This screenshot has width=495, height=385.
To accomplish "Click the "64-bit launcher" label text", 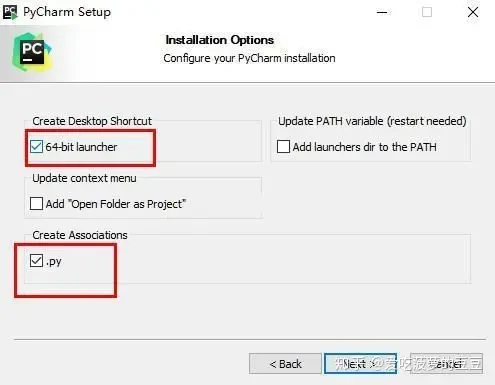I will [81, 147].
